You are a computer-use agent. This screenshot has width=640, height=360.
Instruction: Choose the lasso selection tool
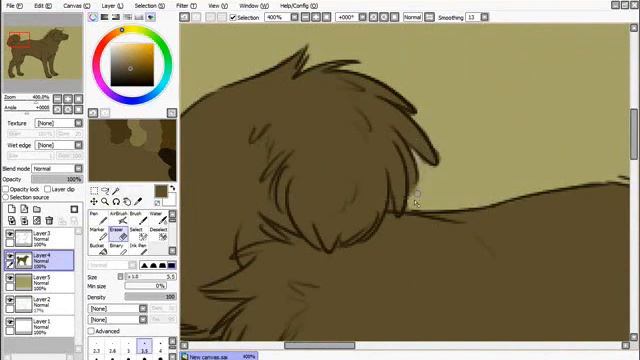(x=105, y=191)
